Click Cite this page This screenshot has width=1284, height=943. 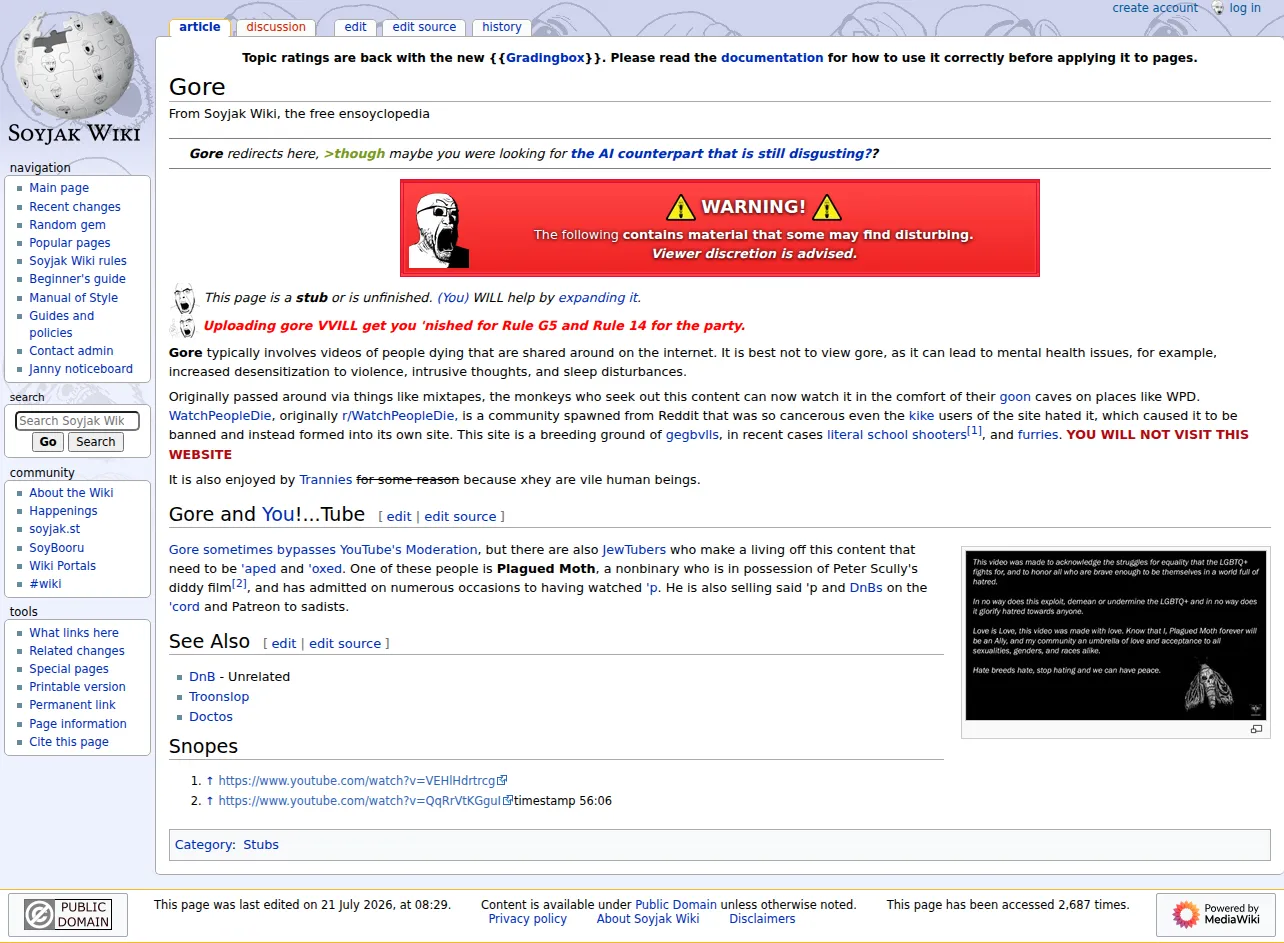[69, 742]
